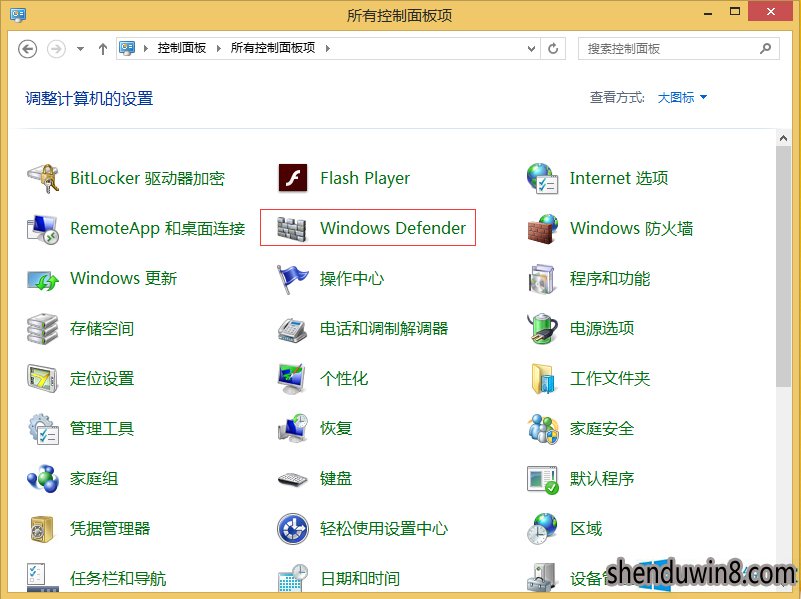Click the 所有控制面板项 breadcrumb segment
Image resolution: width=801 pixels, height=599 pixels.
[x=273, y=48]
